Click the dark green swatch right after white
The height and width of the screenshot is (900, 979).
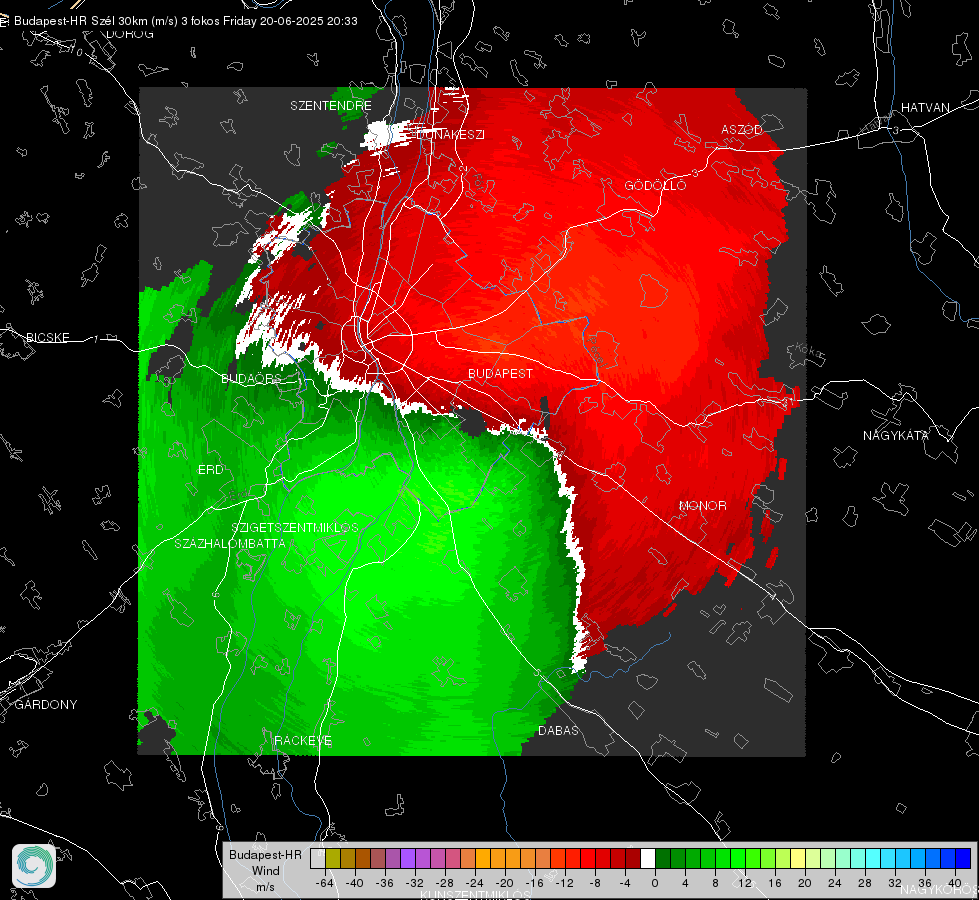(x=663, y=858)
